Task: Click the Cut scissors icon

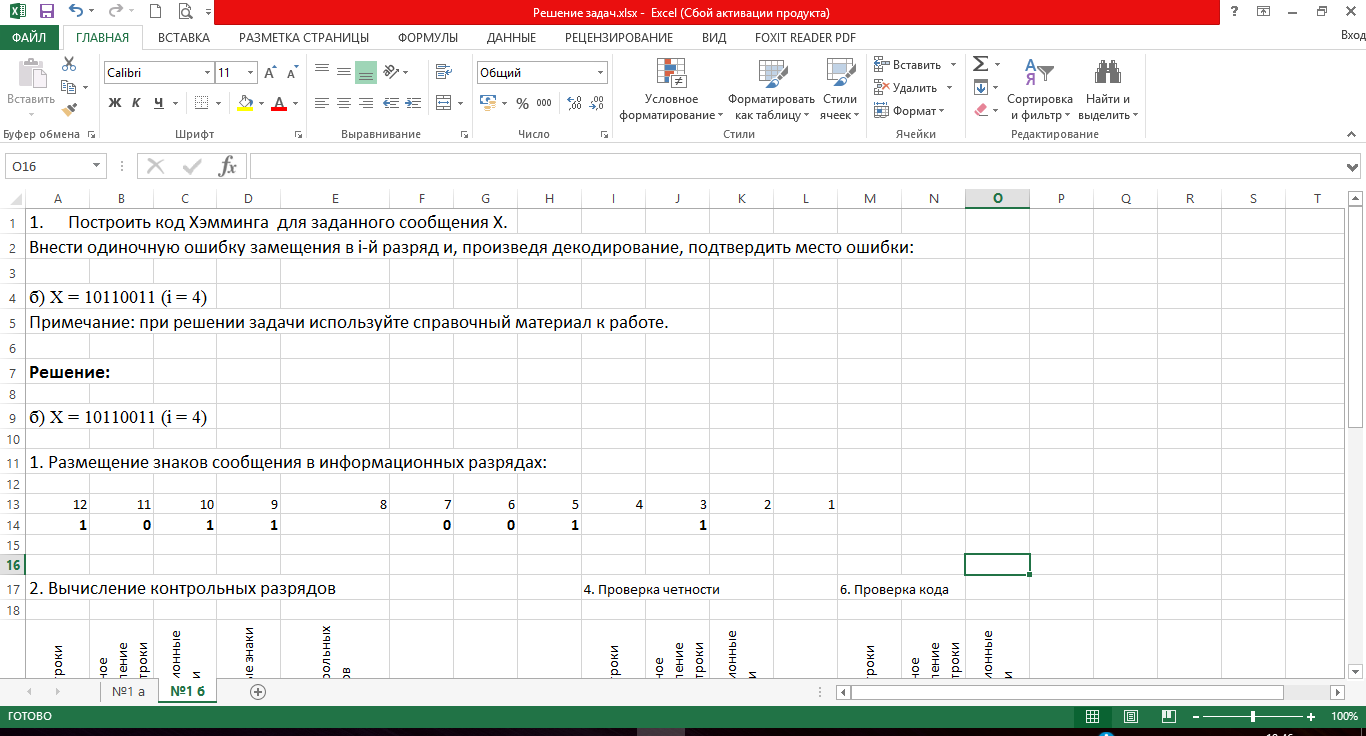Action: [x=69, y=64]
